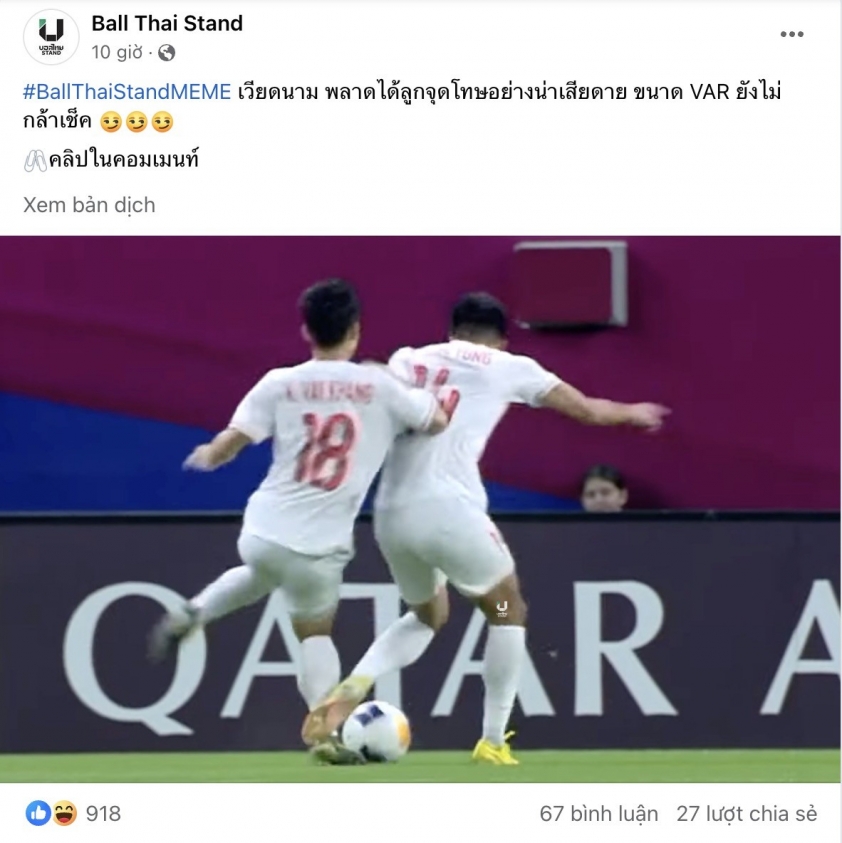Click Xem bản dịch to translate post
The image size is (842, 843).
[89, 205]
